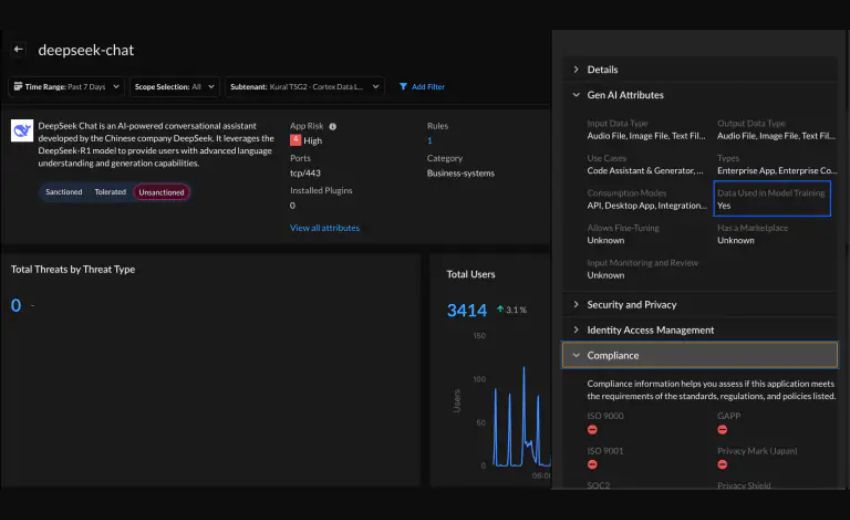
Task: Open the Time Range dropdown
Action: click(x=67, y=87)
